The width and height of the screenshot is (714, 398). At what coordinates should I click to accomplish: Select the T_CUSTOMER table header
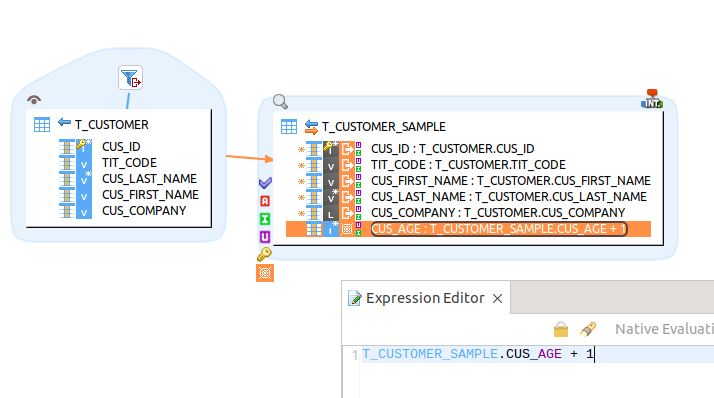coord(112,124)
